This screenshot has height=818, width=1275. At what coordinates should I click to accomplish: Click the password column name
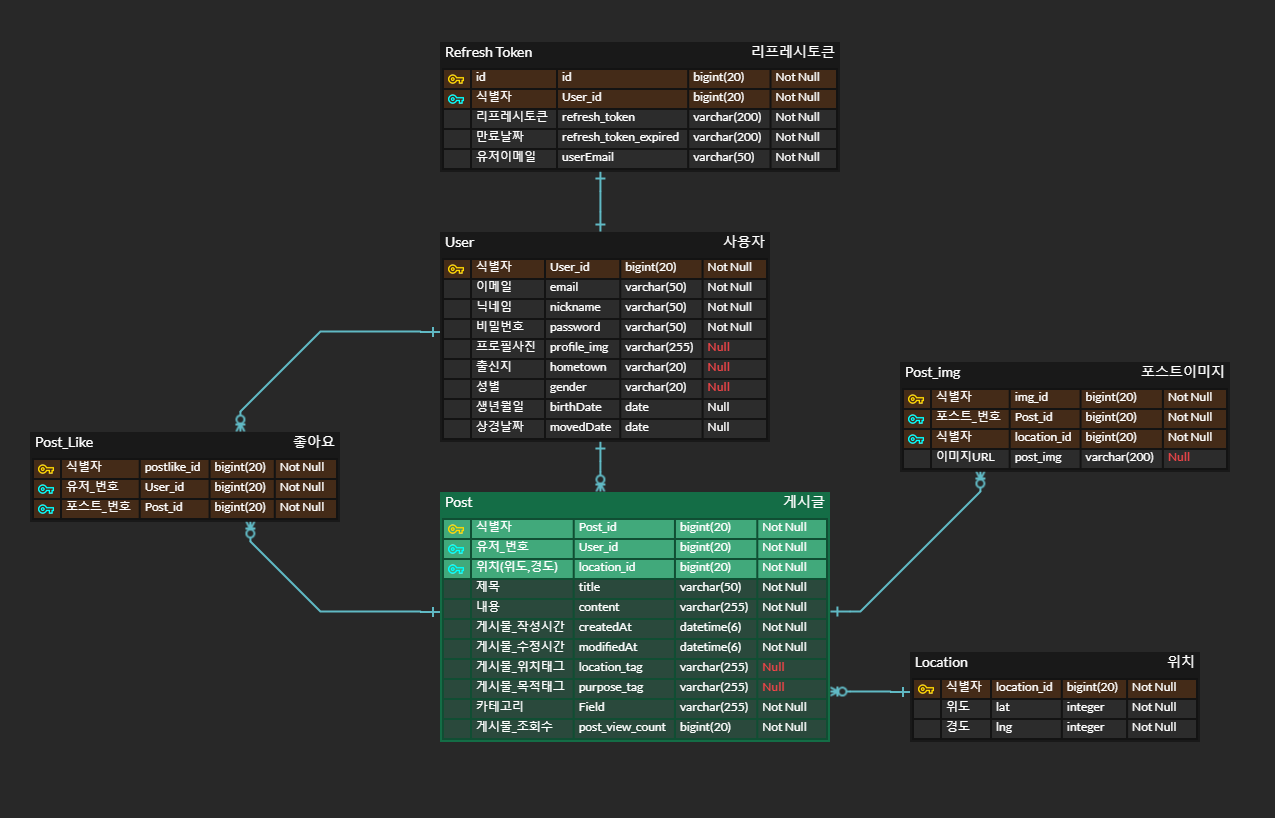click(x=575, y=327)
